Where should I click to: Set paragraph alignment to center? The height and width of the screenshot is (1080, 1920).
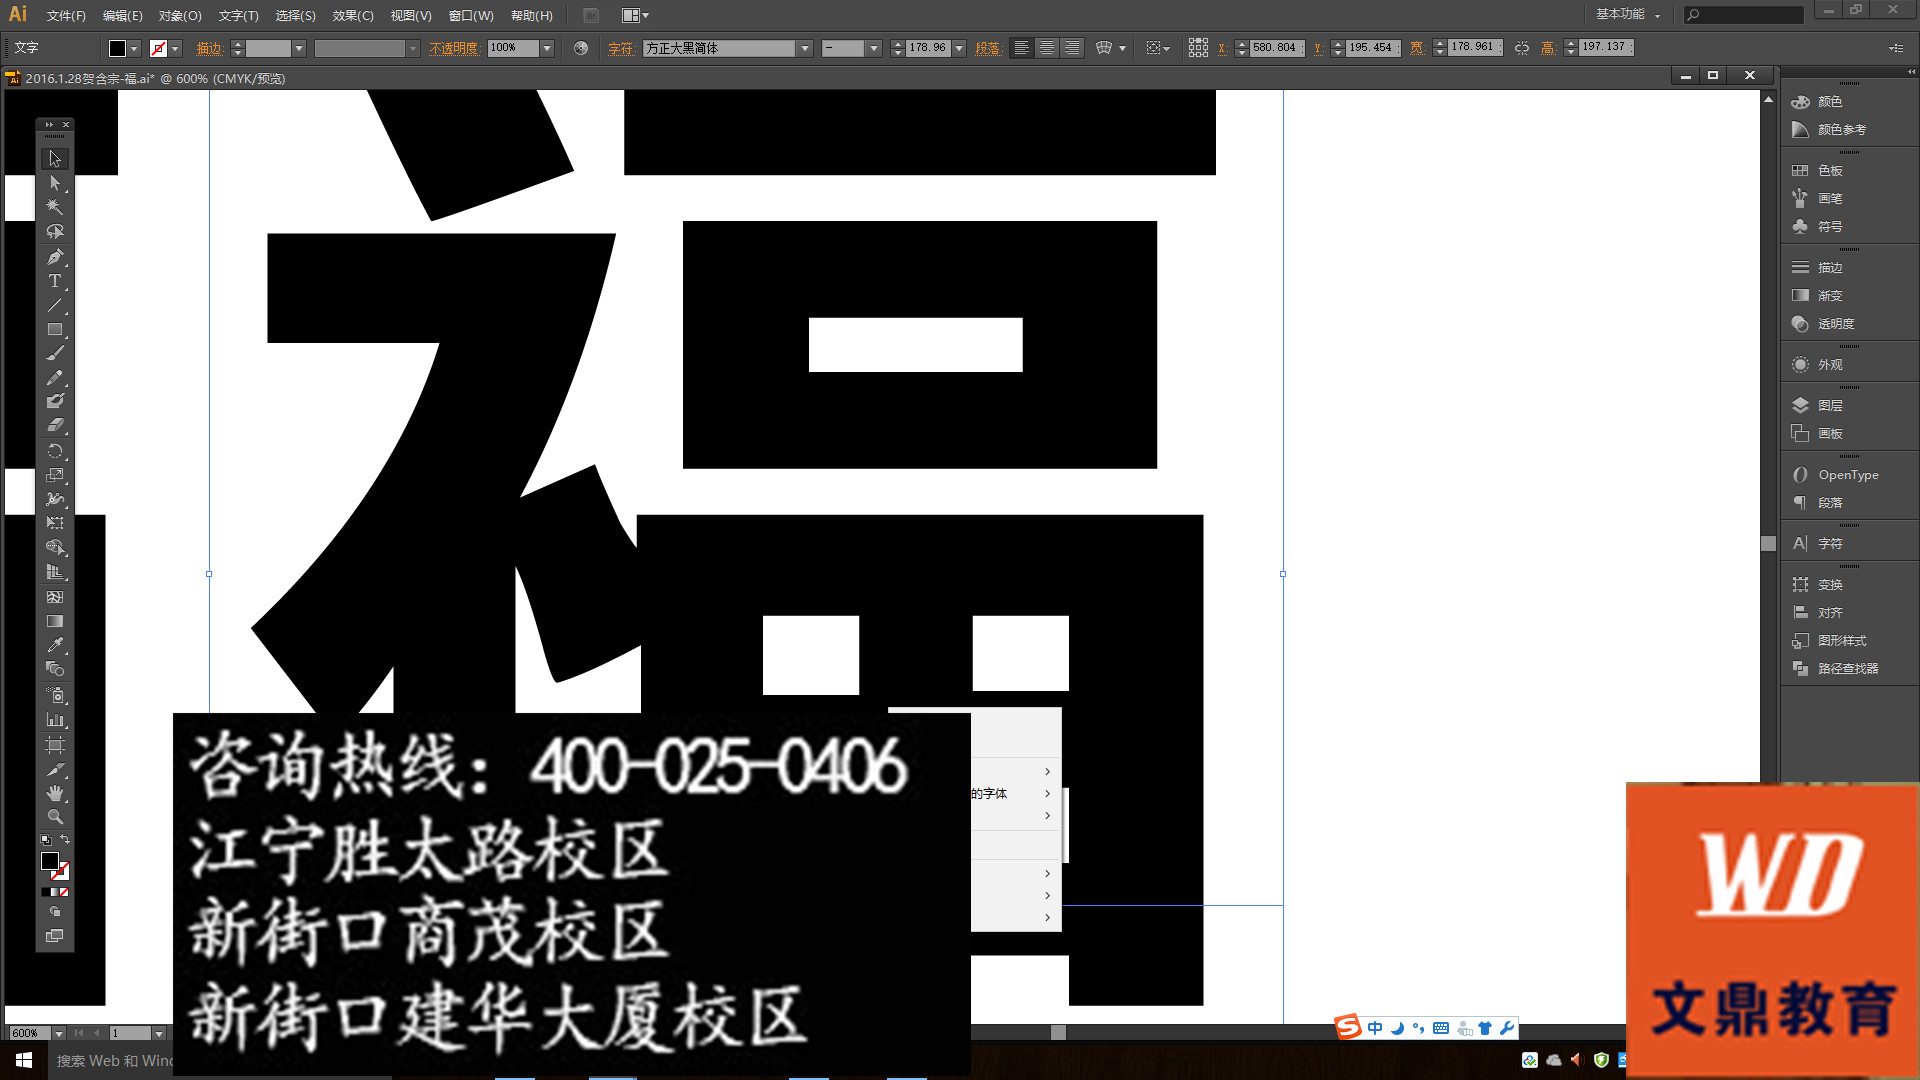tap(1046, 48)
